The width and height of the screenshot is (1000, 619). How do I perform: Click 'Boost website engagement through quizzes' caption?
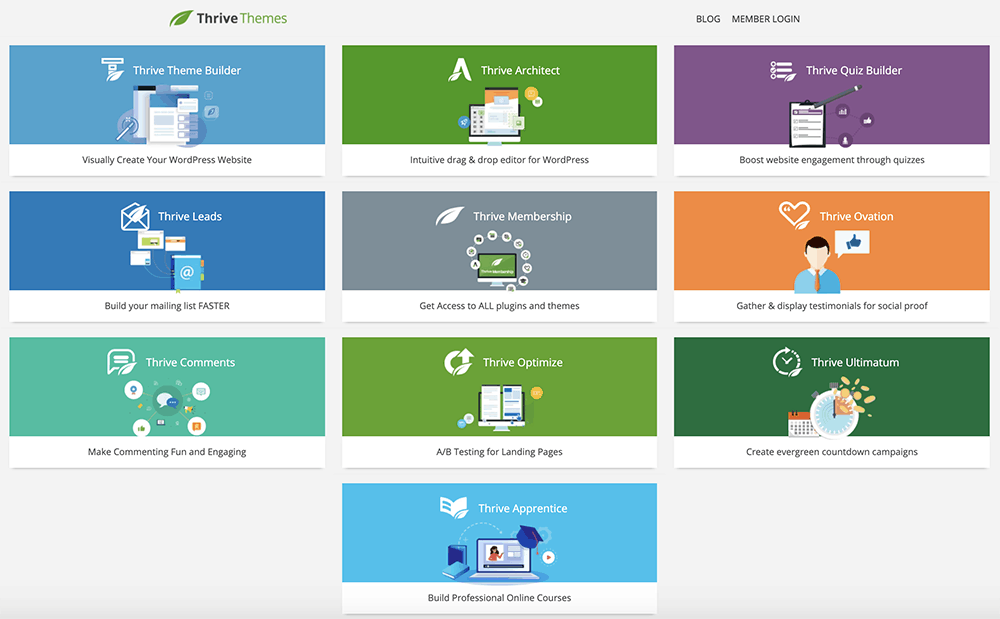point(832,160)
